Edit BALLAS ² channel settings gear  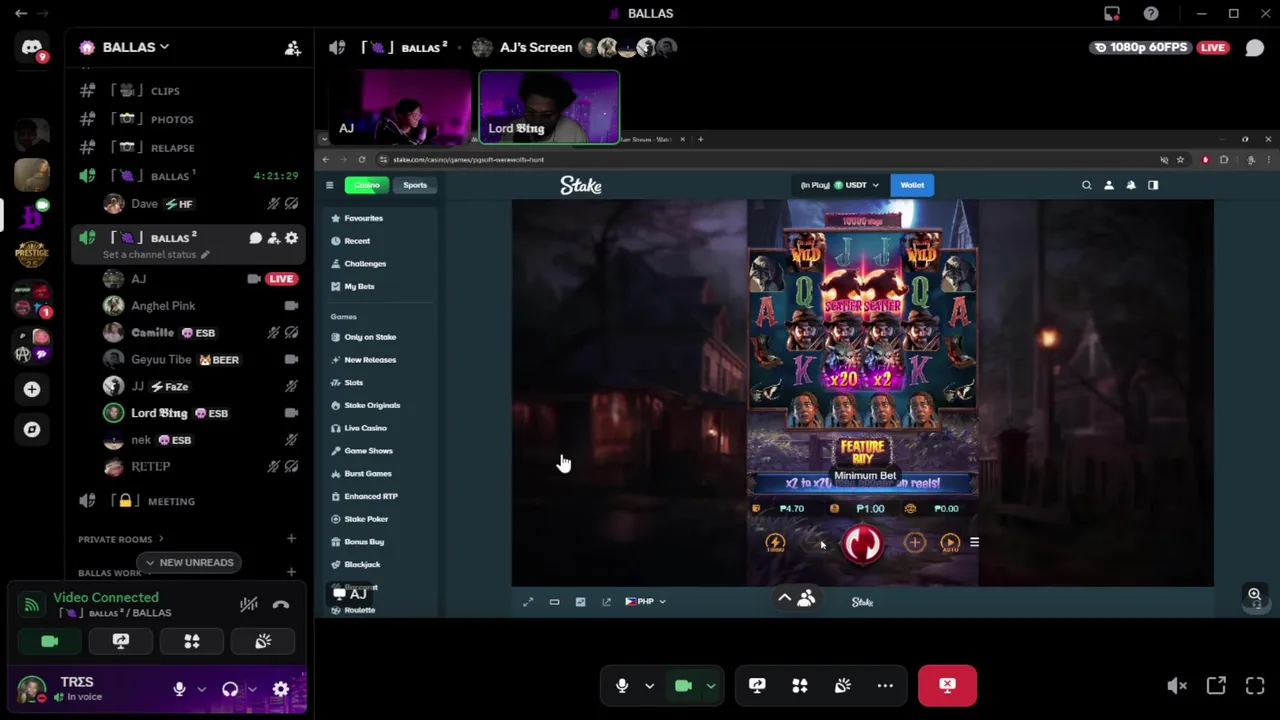(291, 238)
